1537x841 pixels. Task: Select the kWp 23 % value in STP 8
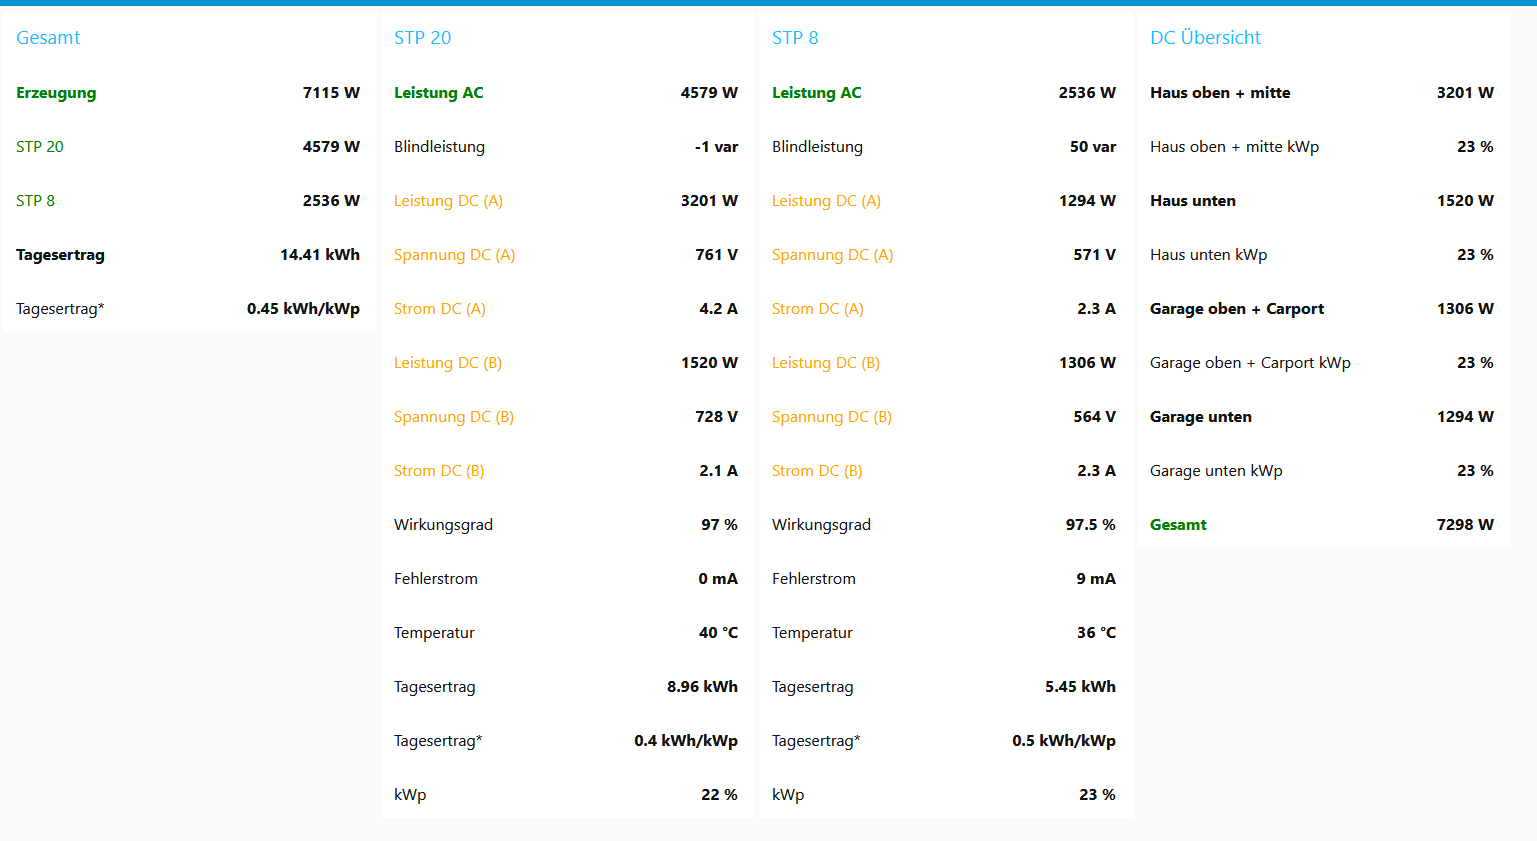tap(1097, 795)
